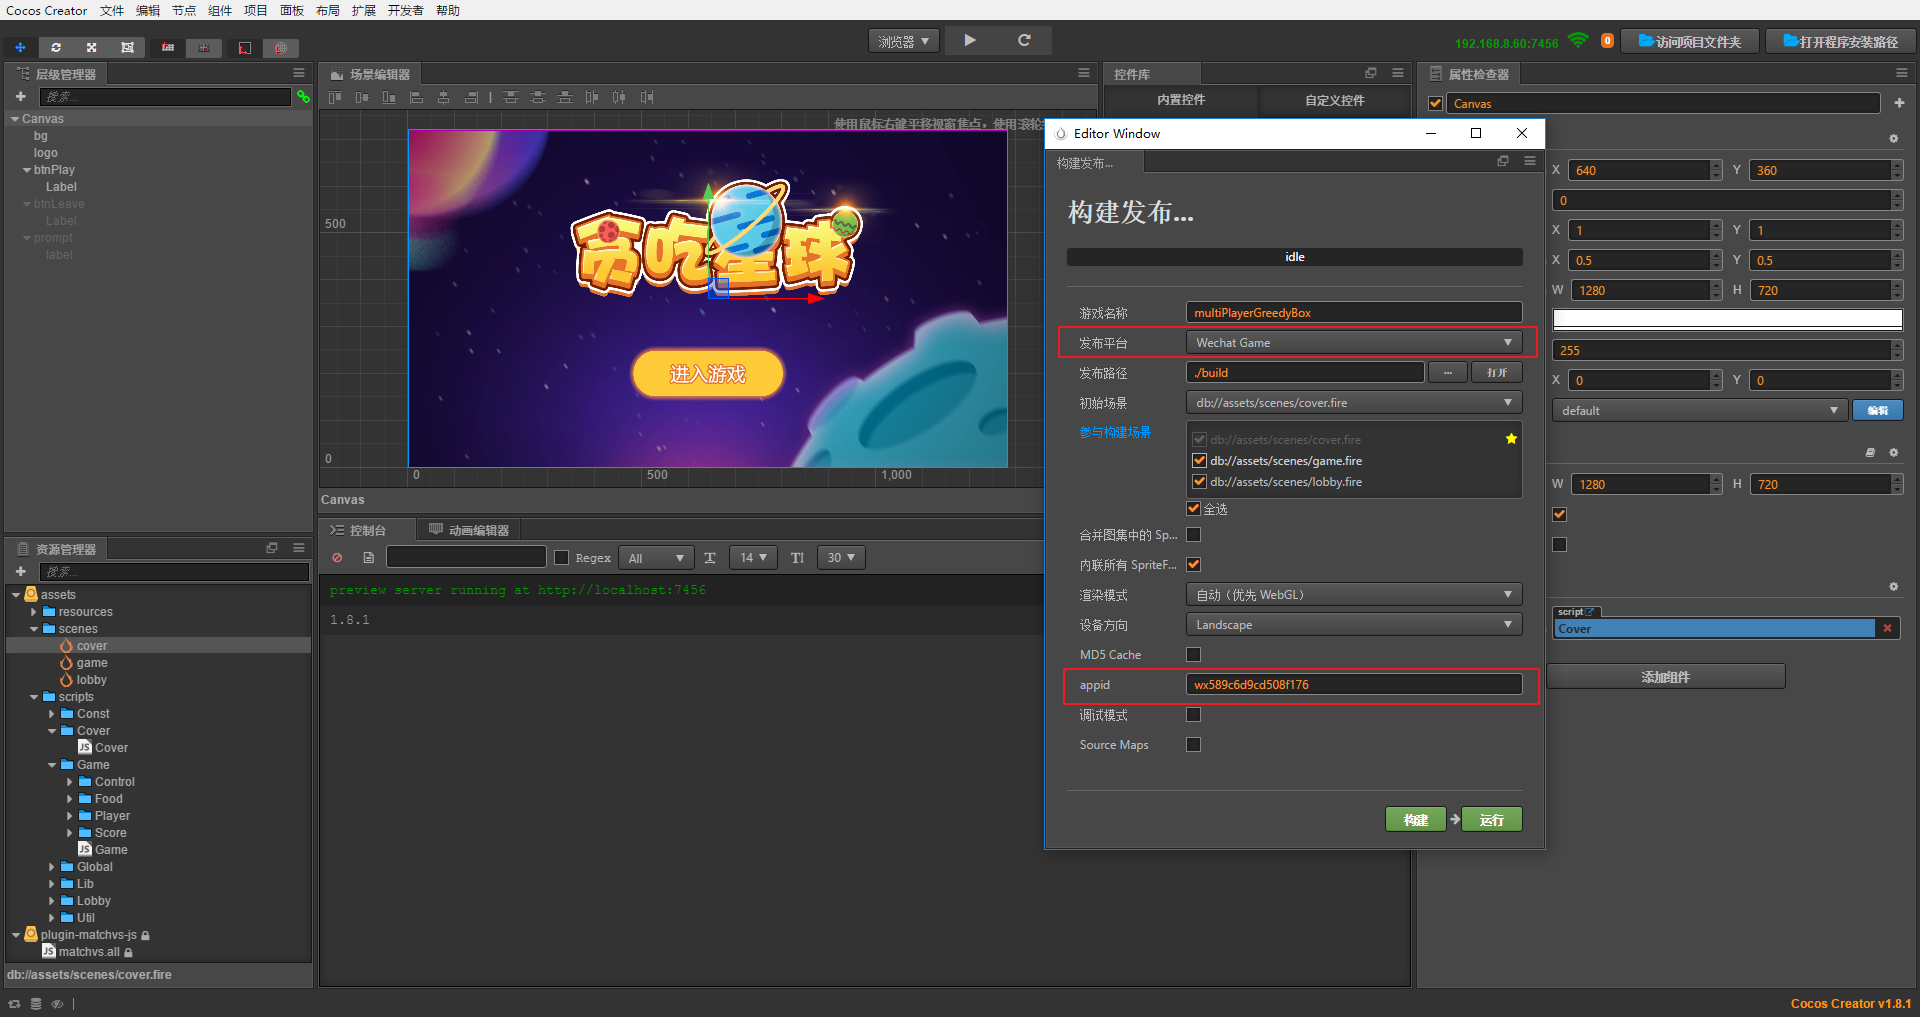Open the build panel hamburger menu
1920x1017 pixels.
pyautogui.click(x=1529, y=161)
